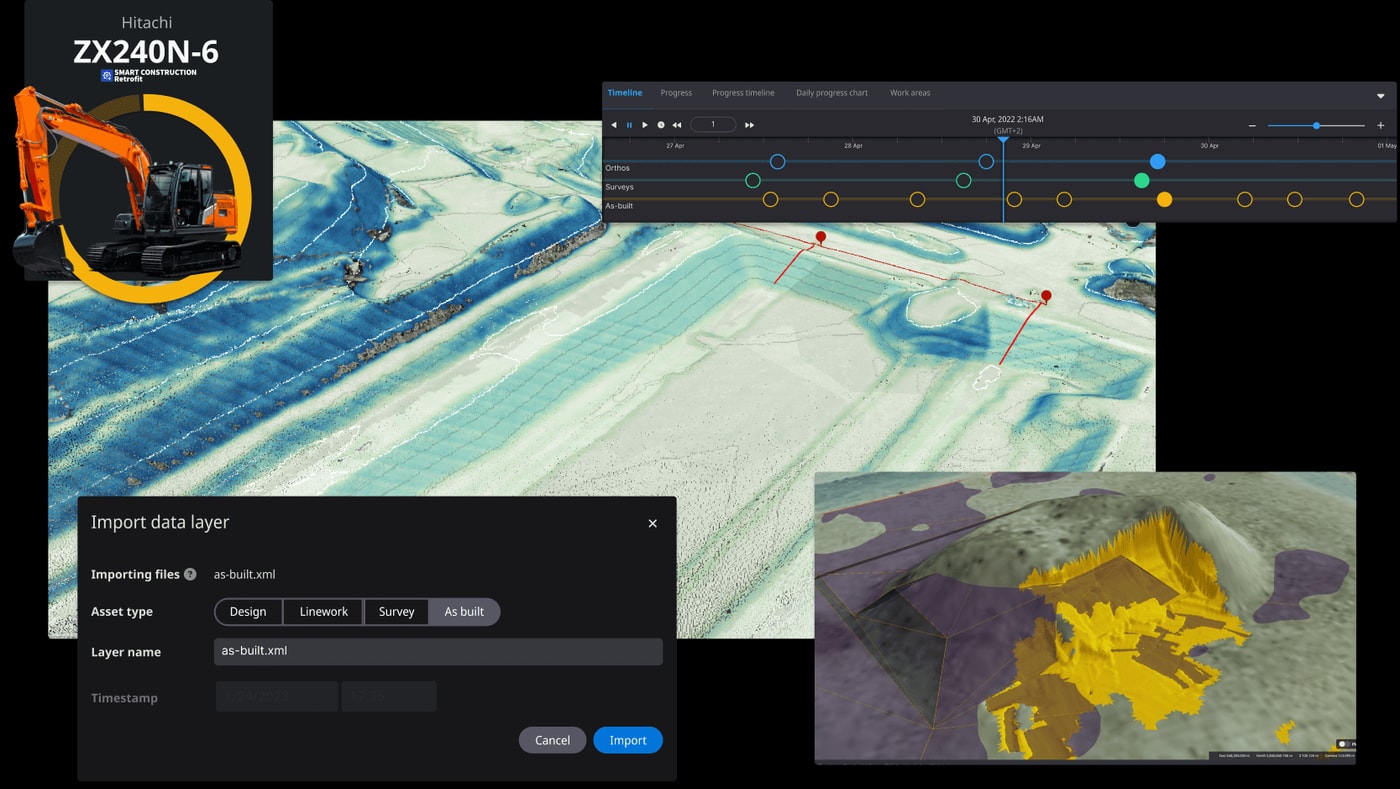The width and height of the screenshot is (1400, 789).
Task: Click Cancel in the import dialog
Action: tap(553, 740)
